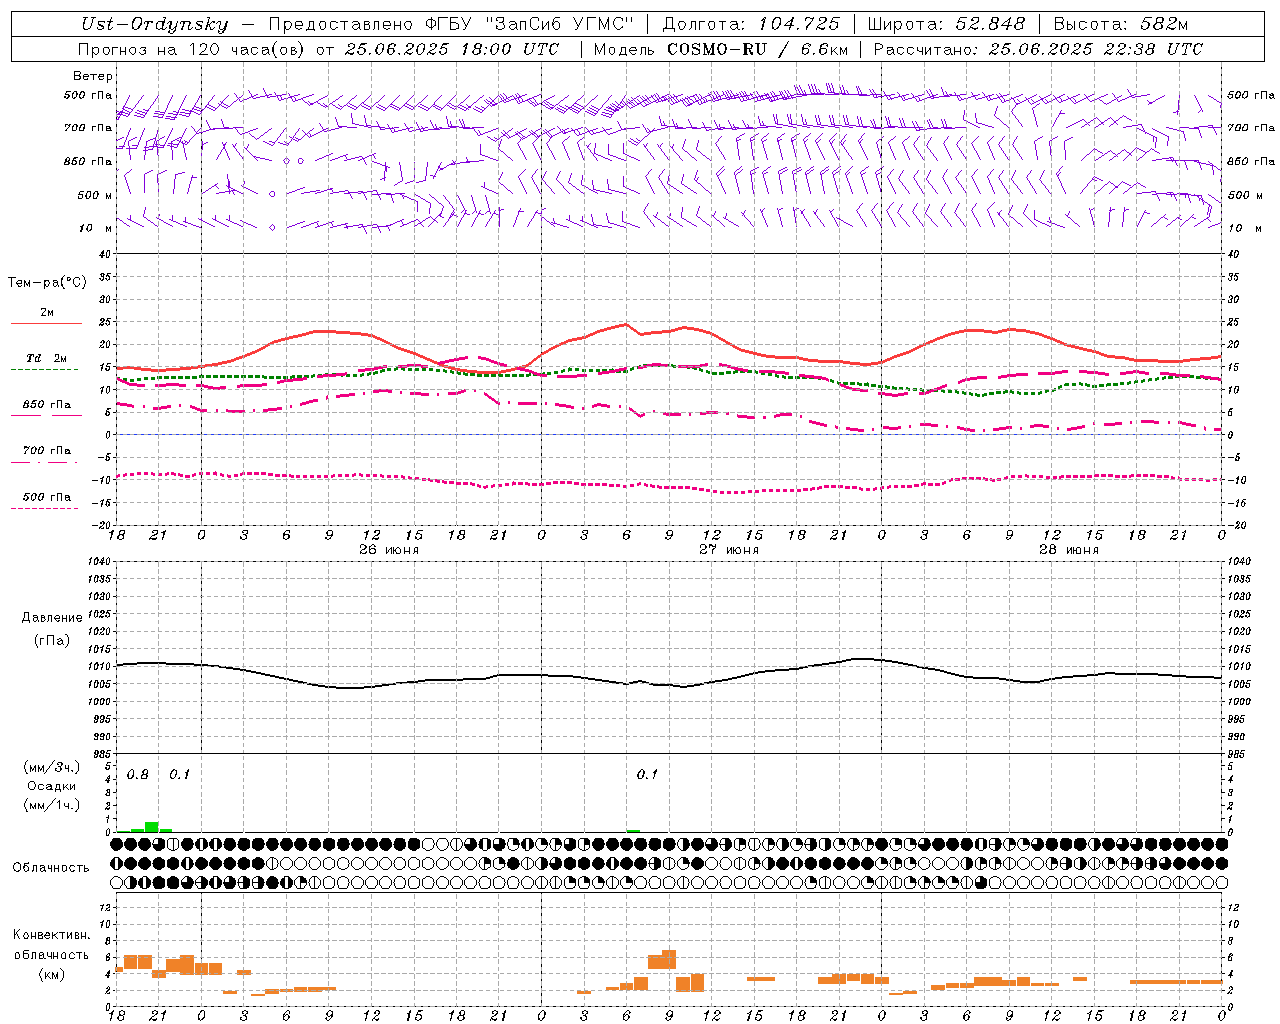Click the '(мм/3ч.)' precipitation unit label

click(x=52, y=767)
